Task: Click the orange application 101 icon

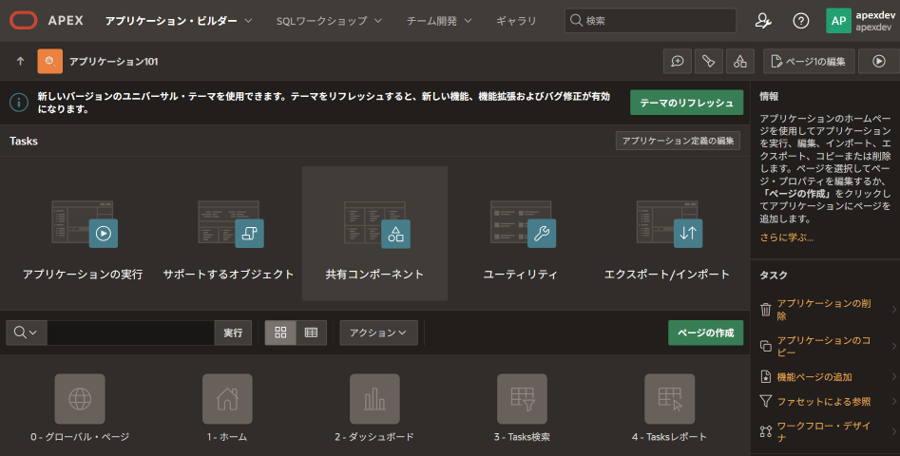Action: [50, 61]
